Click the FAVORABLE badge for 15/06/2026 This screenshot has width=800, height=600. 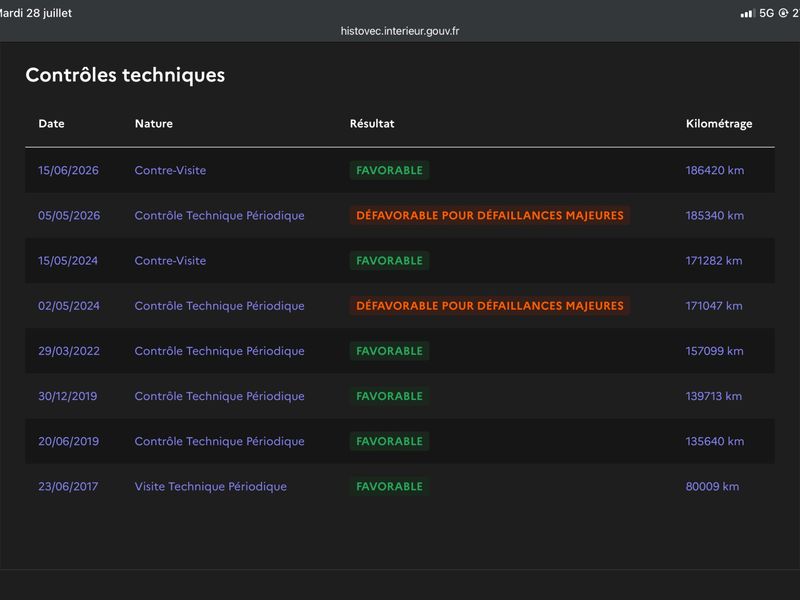[x=389, y=170]
